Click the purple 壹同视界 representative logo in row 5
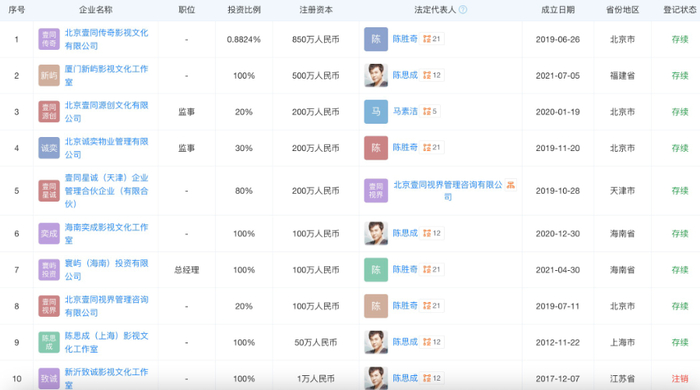700x390 pixels. pos(376,191)
